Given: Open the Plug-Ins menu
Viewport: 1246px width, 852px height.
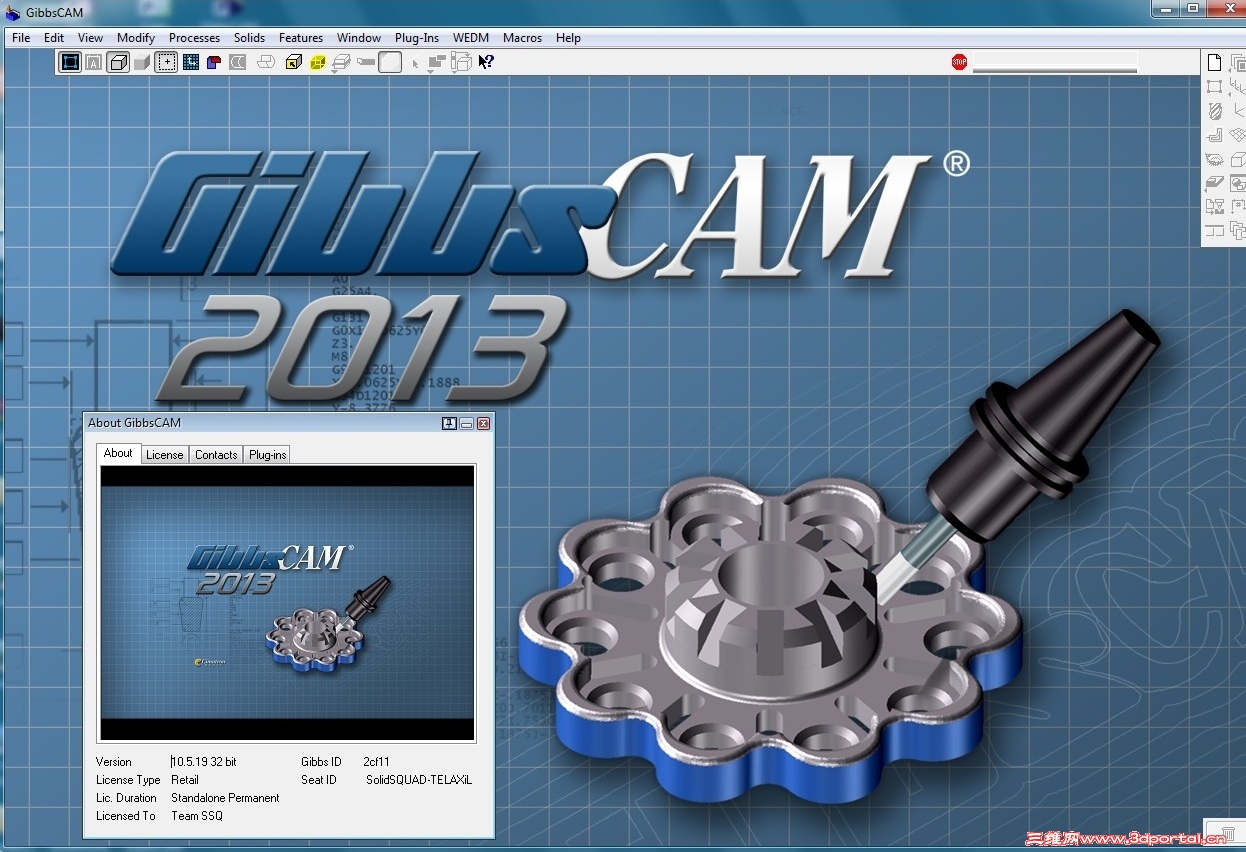Looking at the screenshot, I should pos(417,38).
